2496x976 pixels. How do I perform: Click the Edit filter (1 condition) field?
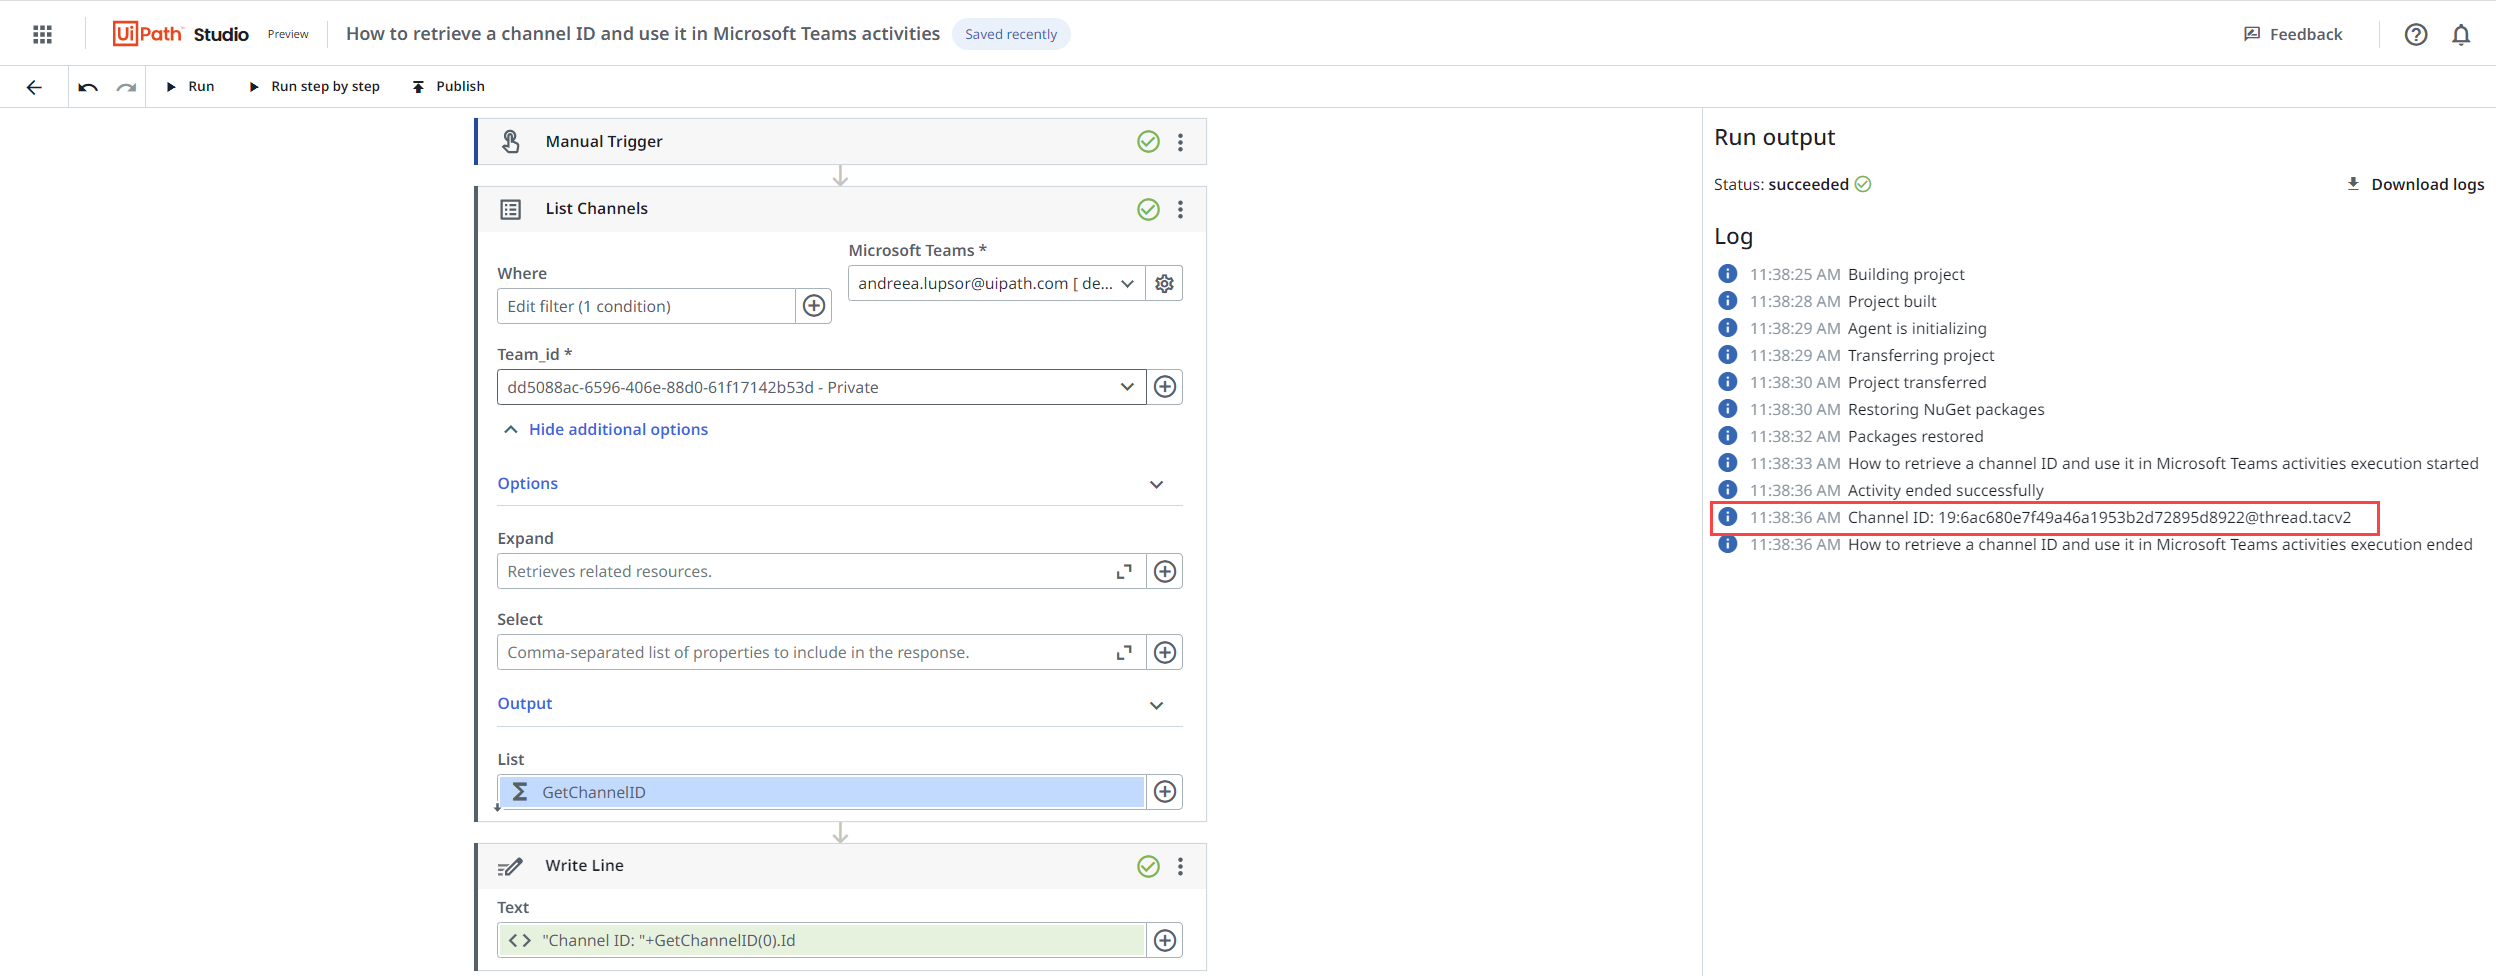point(646,306)
